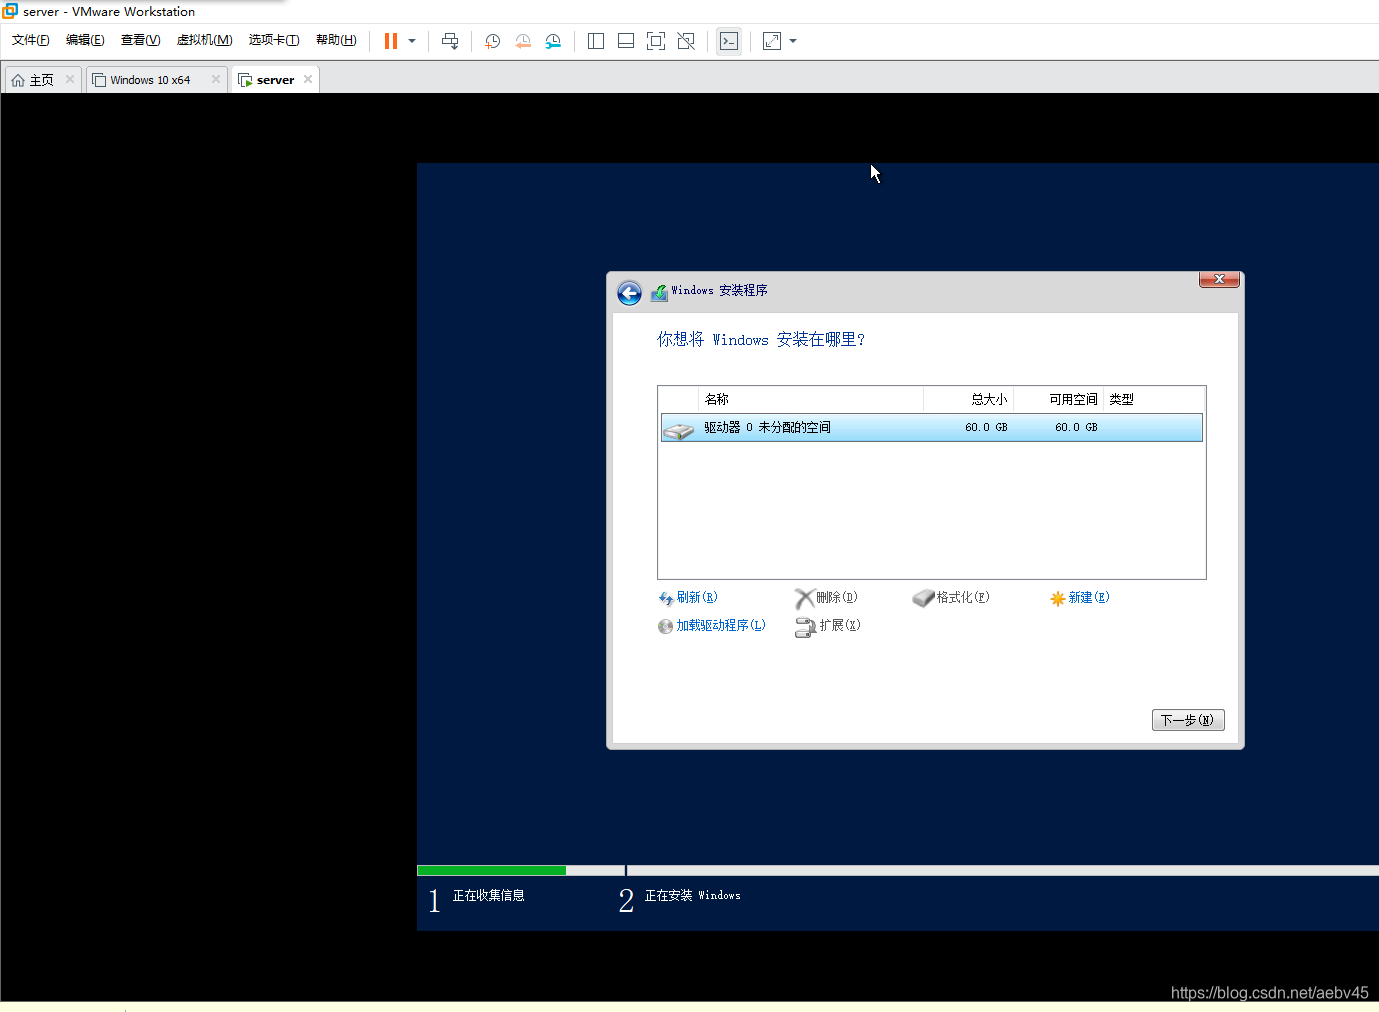Enter full screen mode icon
This screenshot has width=1379, height=1012.
tap(656, 41)
